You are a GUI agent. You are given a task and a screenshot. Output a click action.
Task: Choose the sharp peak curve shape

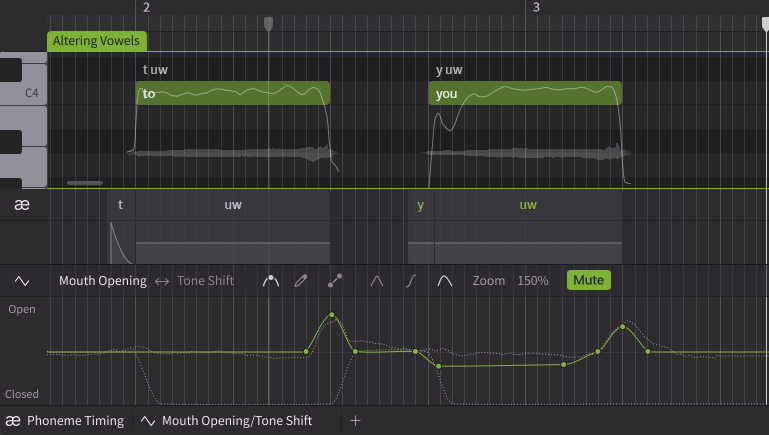pos(377,281)
